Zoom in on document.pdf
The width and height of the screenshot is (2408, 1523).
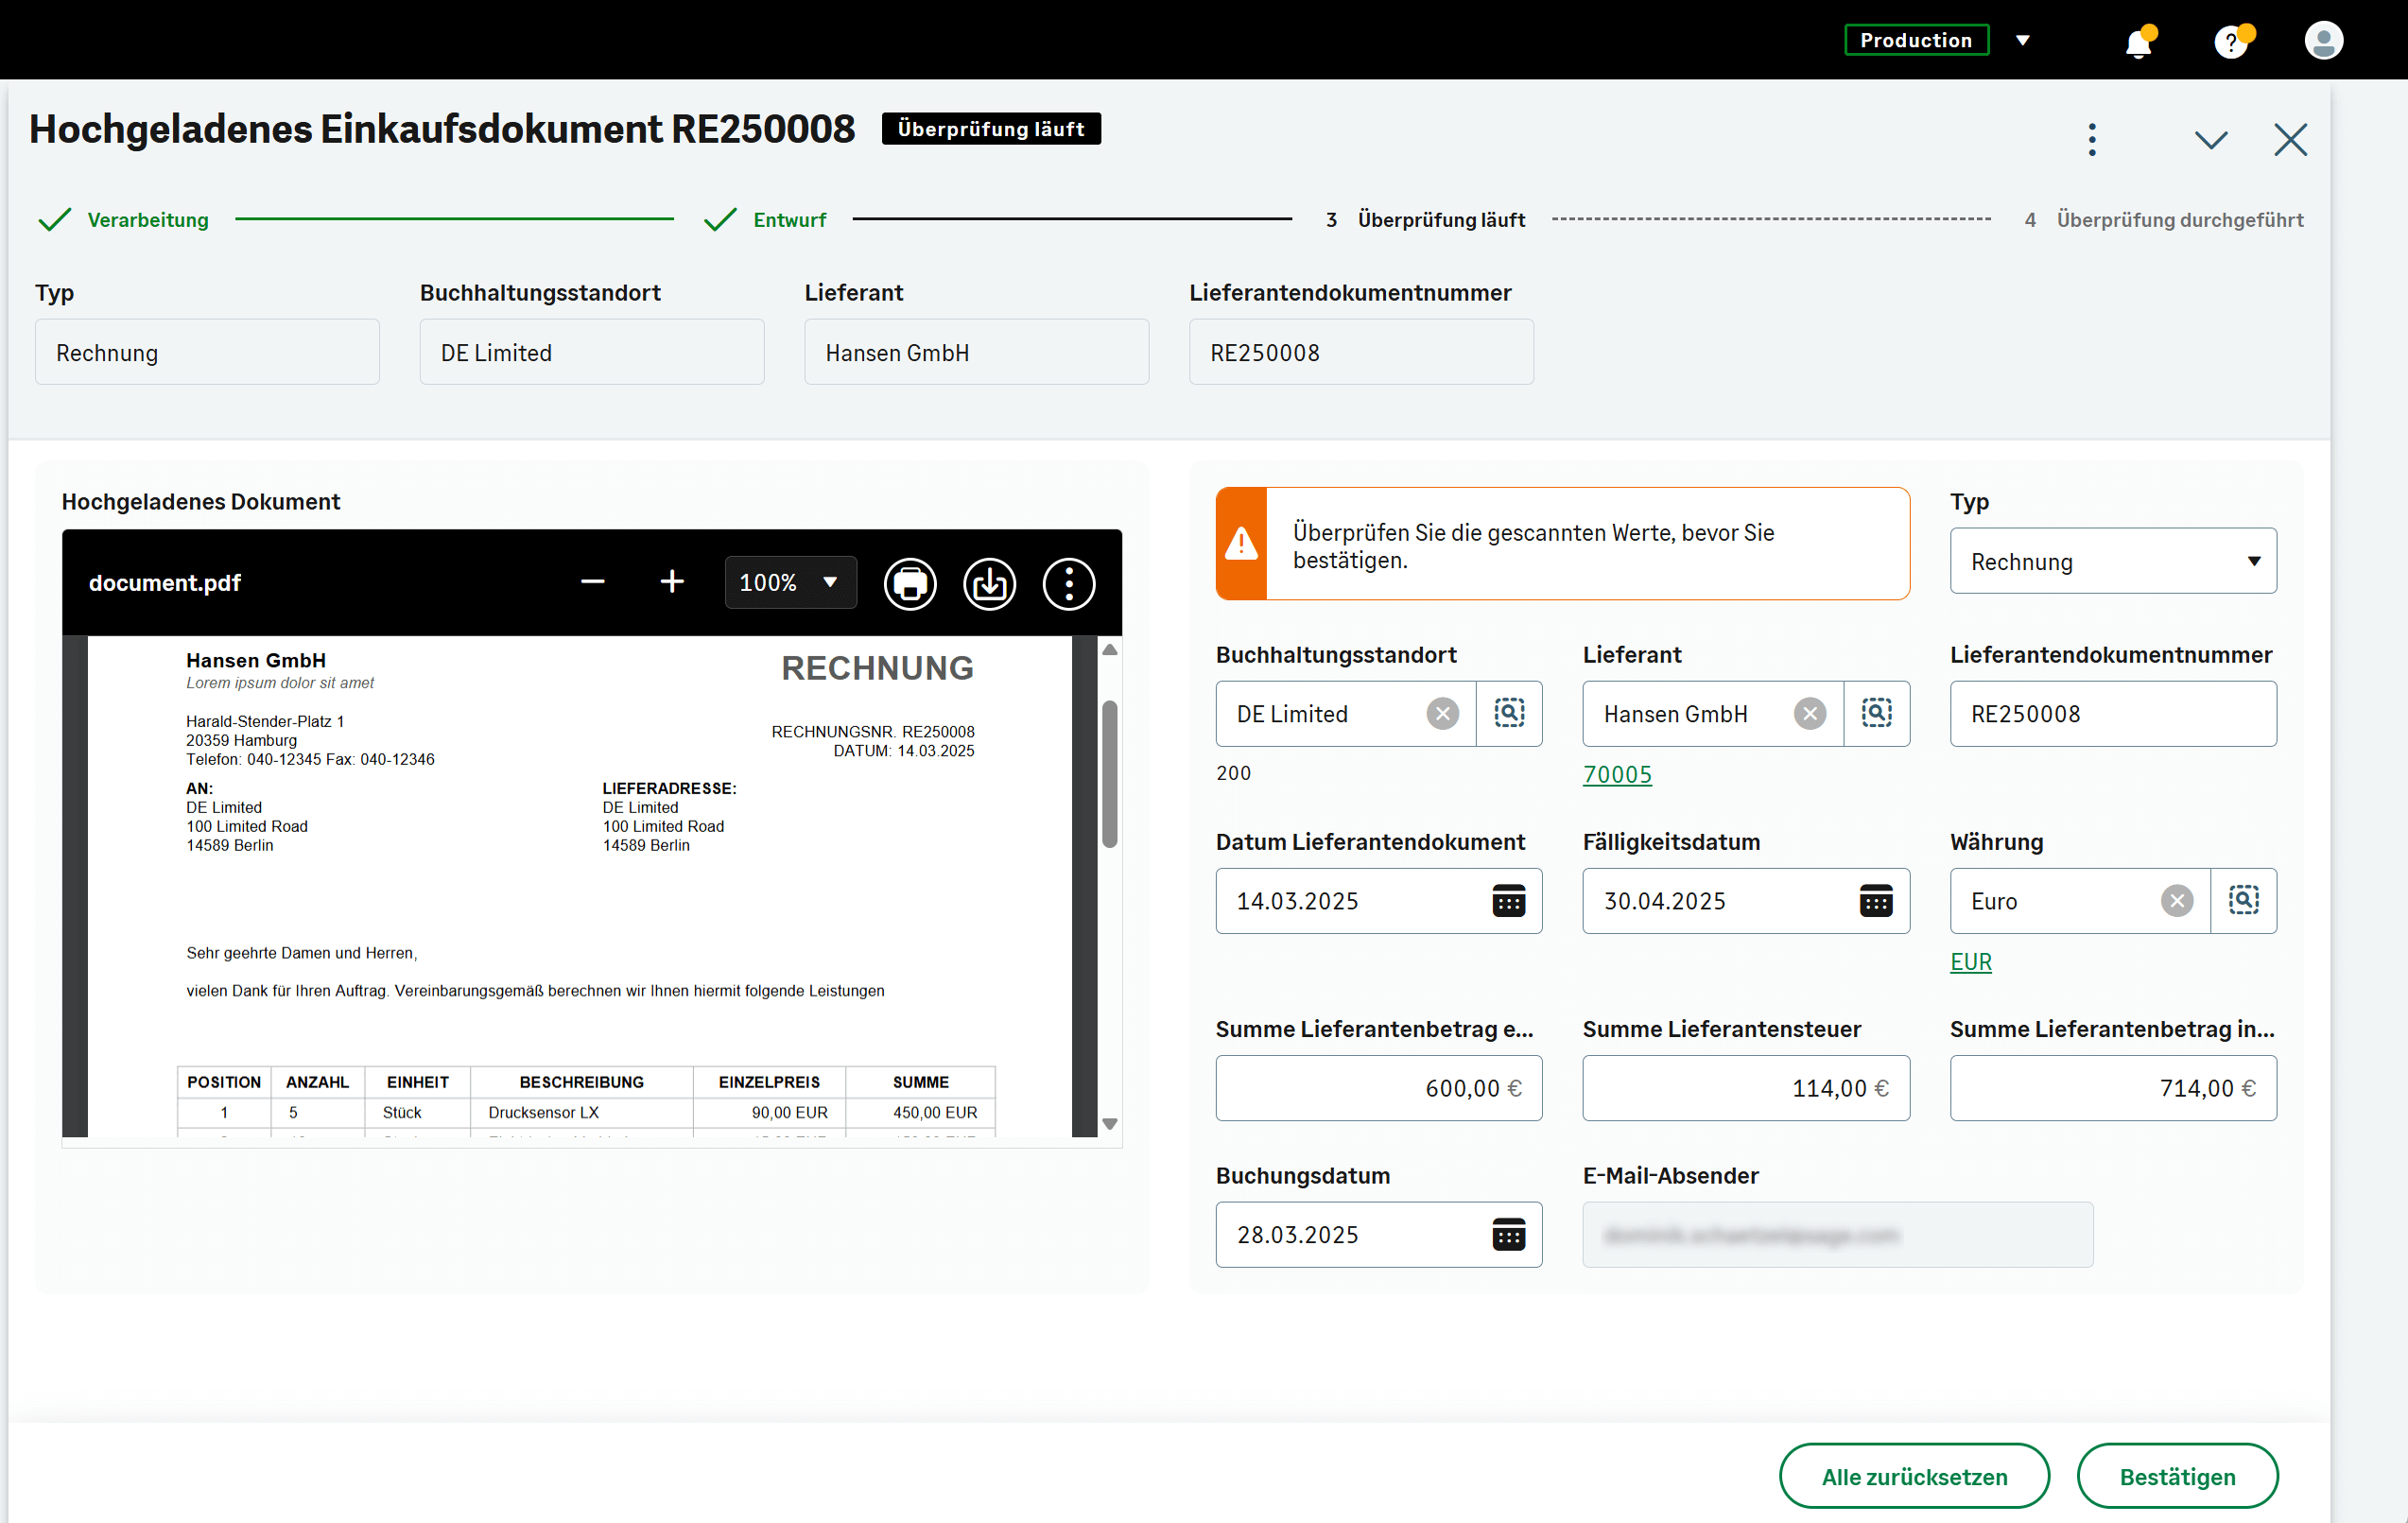click(x=671, y=582)
